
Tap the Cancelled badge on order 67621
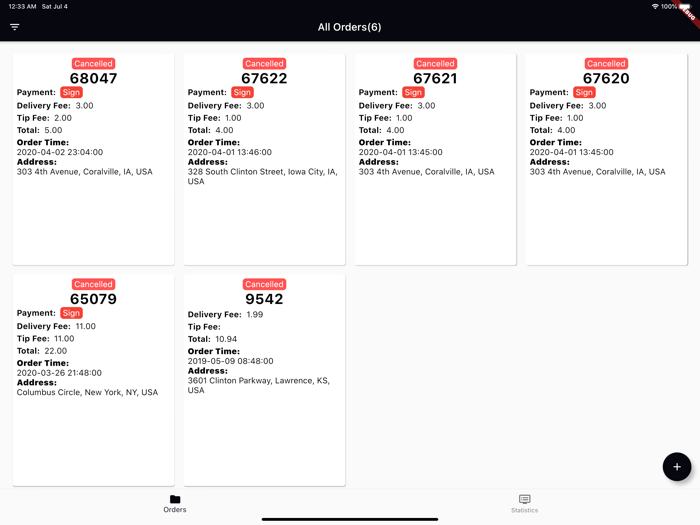435,63
